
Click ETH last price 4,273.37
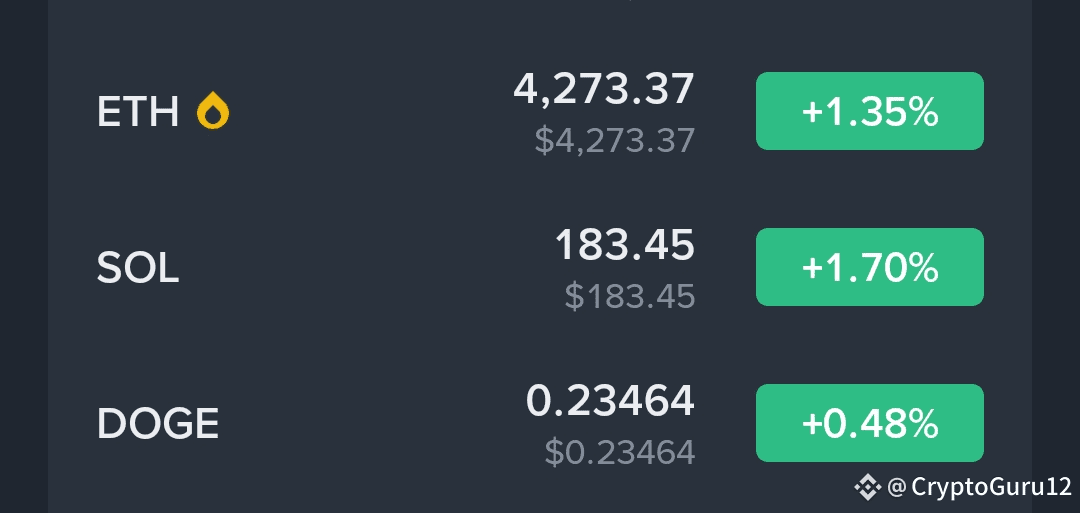pyautogui.click(x=604, y=90)
